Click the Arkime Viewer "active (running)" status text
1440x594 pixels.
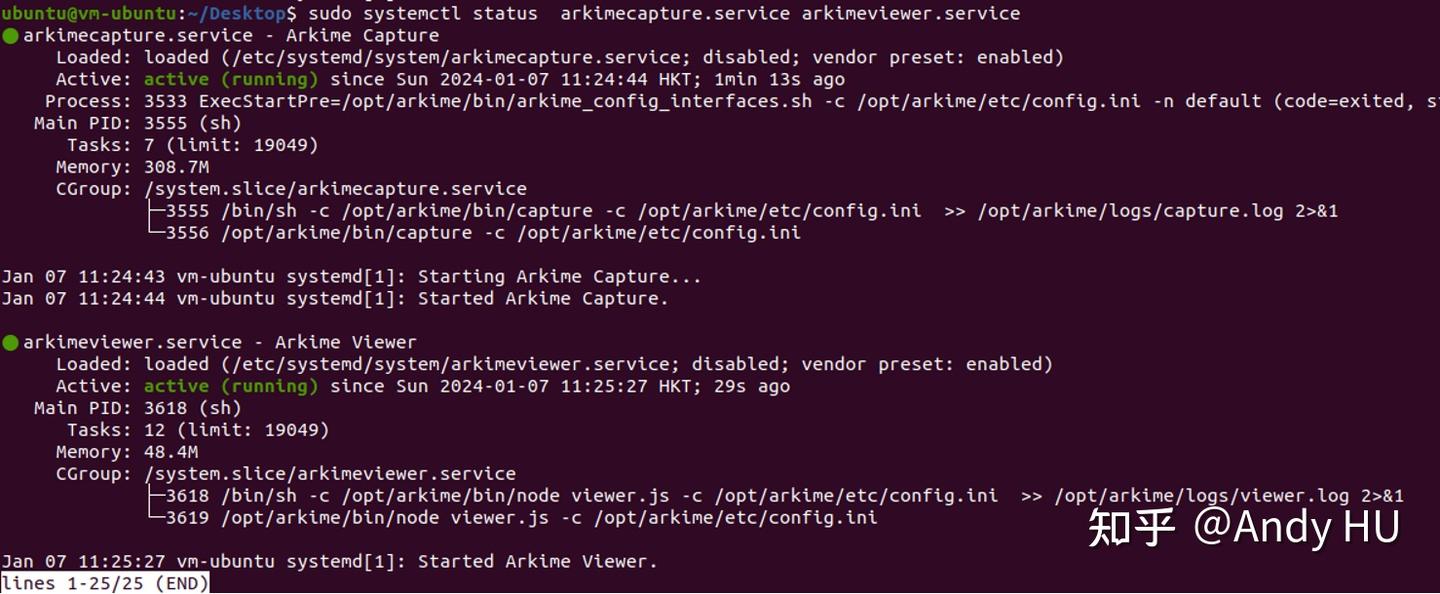[231, 386]
